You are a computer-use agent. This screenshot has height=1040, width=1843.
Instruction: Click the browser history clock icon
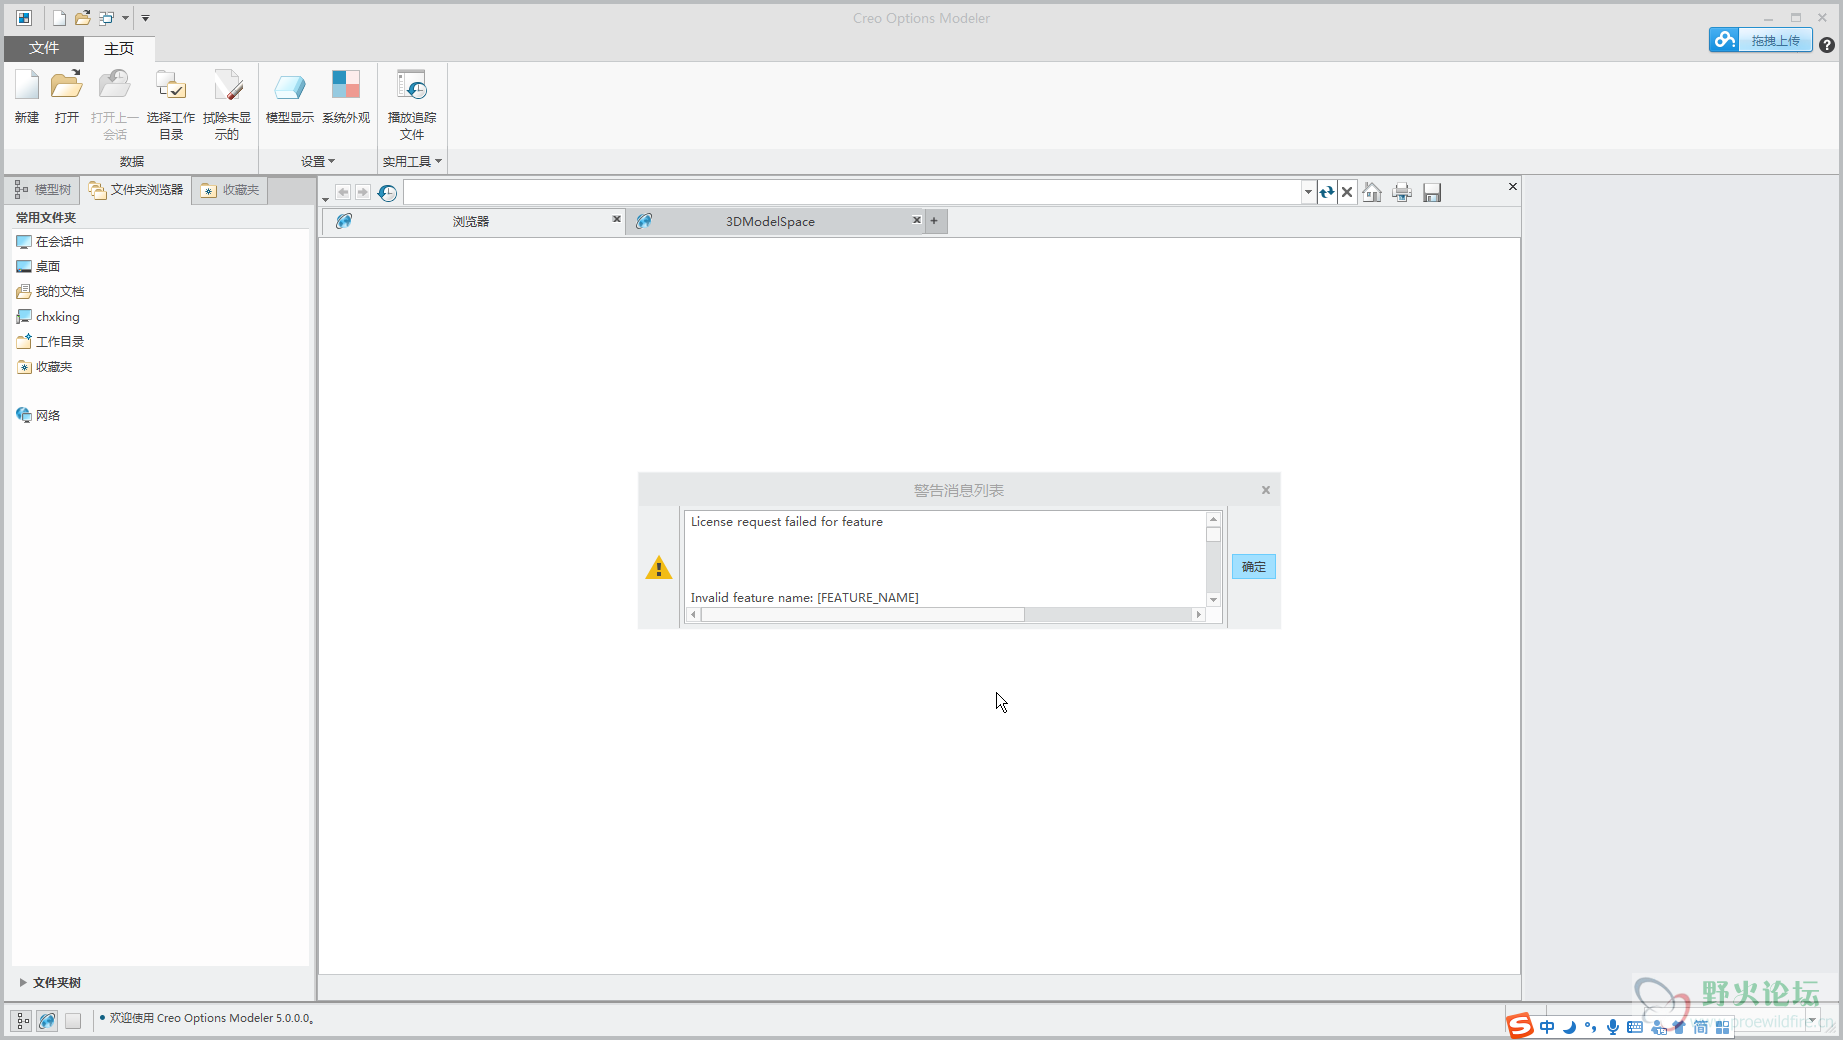[387, 192]
